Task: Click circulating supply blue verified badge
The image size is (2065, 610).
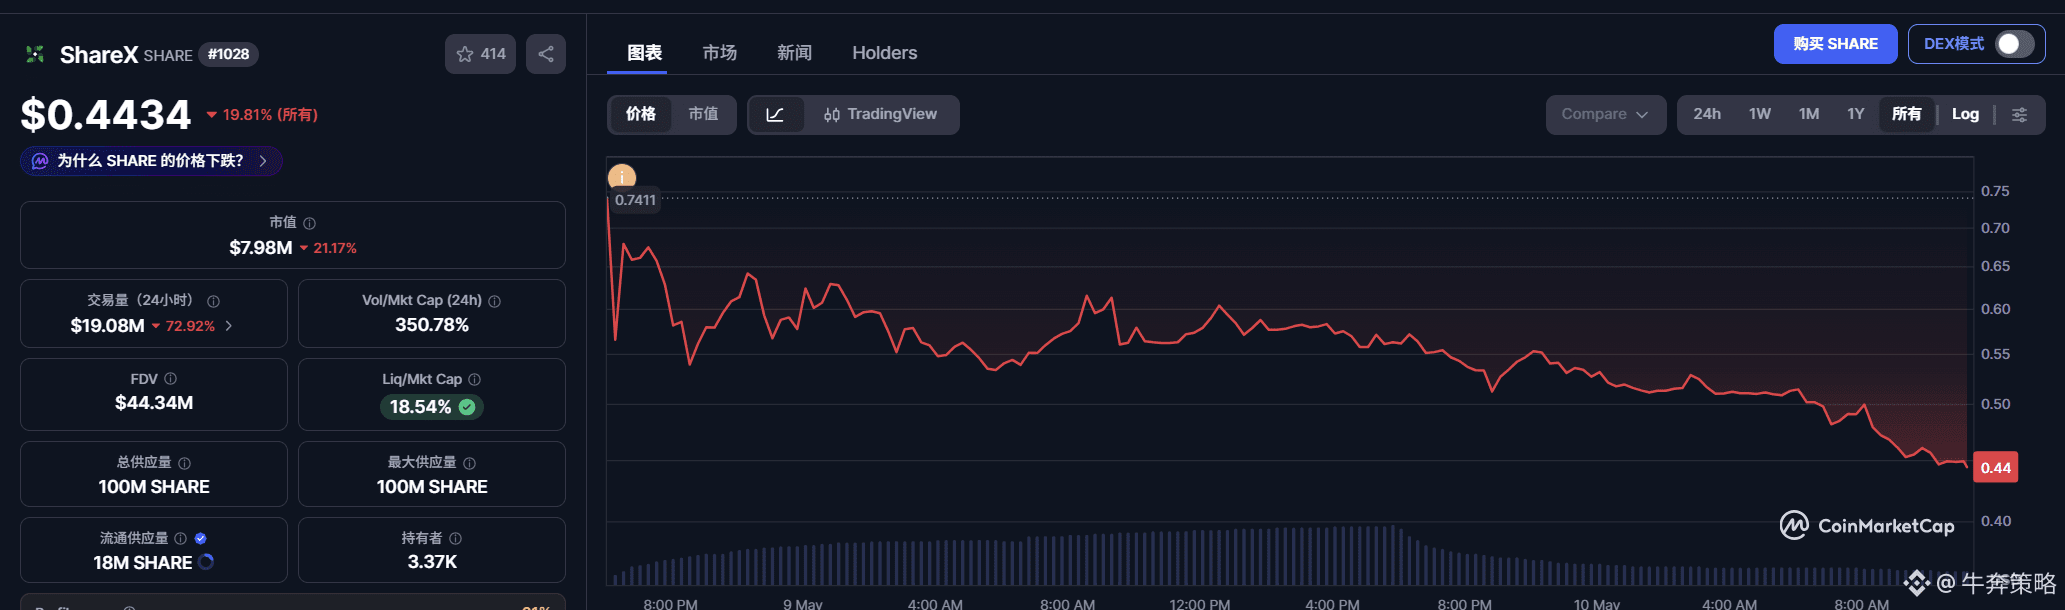Action: click(x=201, y=538)
